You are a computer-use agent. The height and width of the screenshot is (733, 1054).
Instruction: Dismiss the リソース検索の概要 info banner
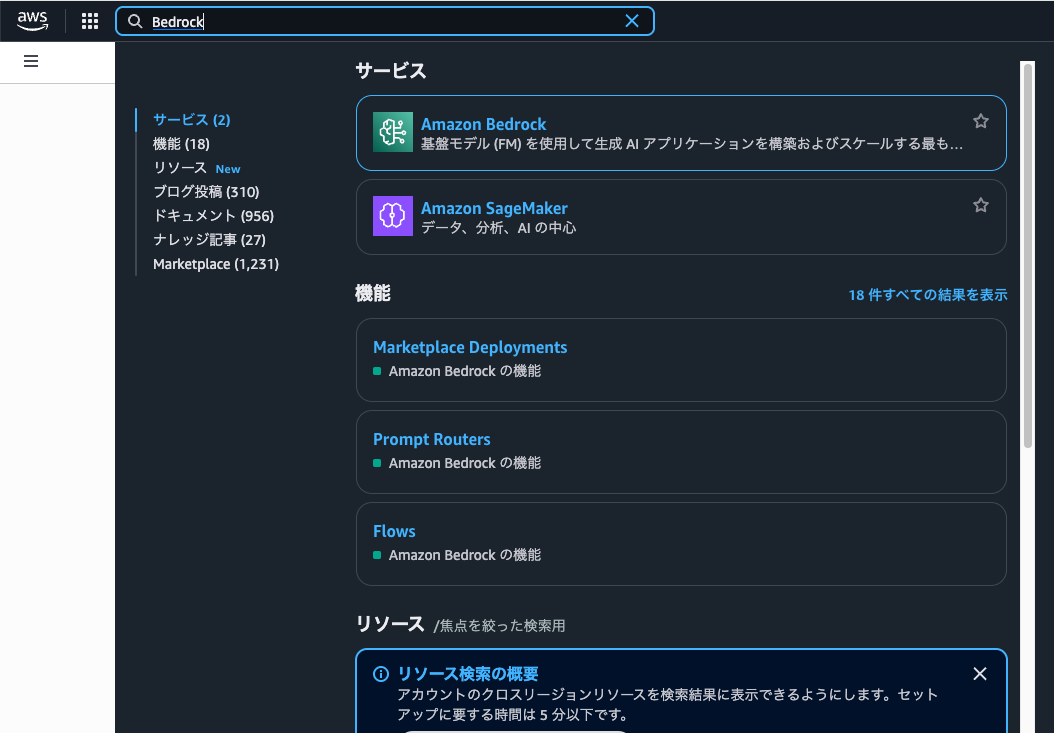coord(979,674)
